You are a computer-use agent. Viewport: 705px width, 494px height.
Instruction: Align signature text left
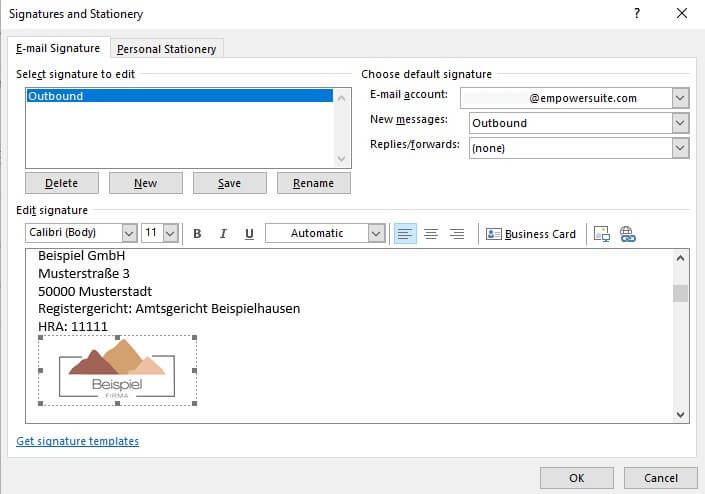coord(405,234)
